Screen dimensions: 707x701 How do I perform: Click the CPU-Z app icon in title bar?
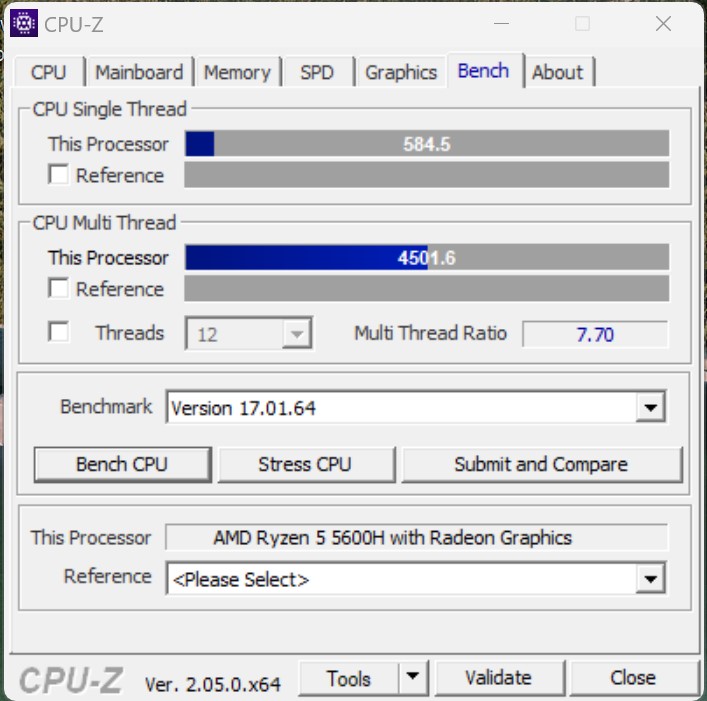click(x=24, y=23)
